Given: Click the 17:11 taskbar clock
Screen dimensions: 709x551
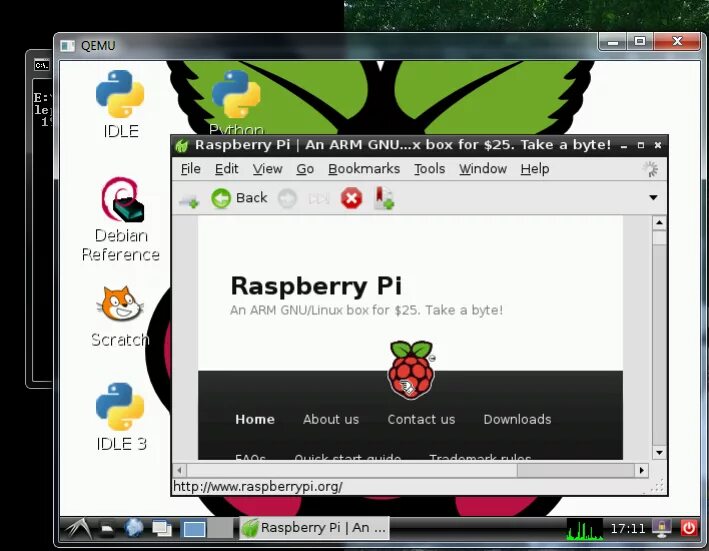Looking at the screenshot, I should pos(628,528).
